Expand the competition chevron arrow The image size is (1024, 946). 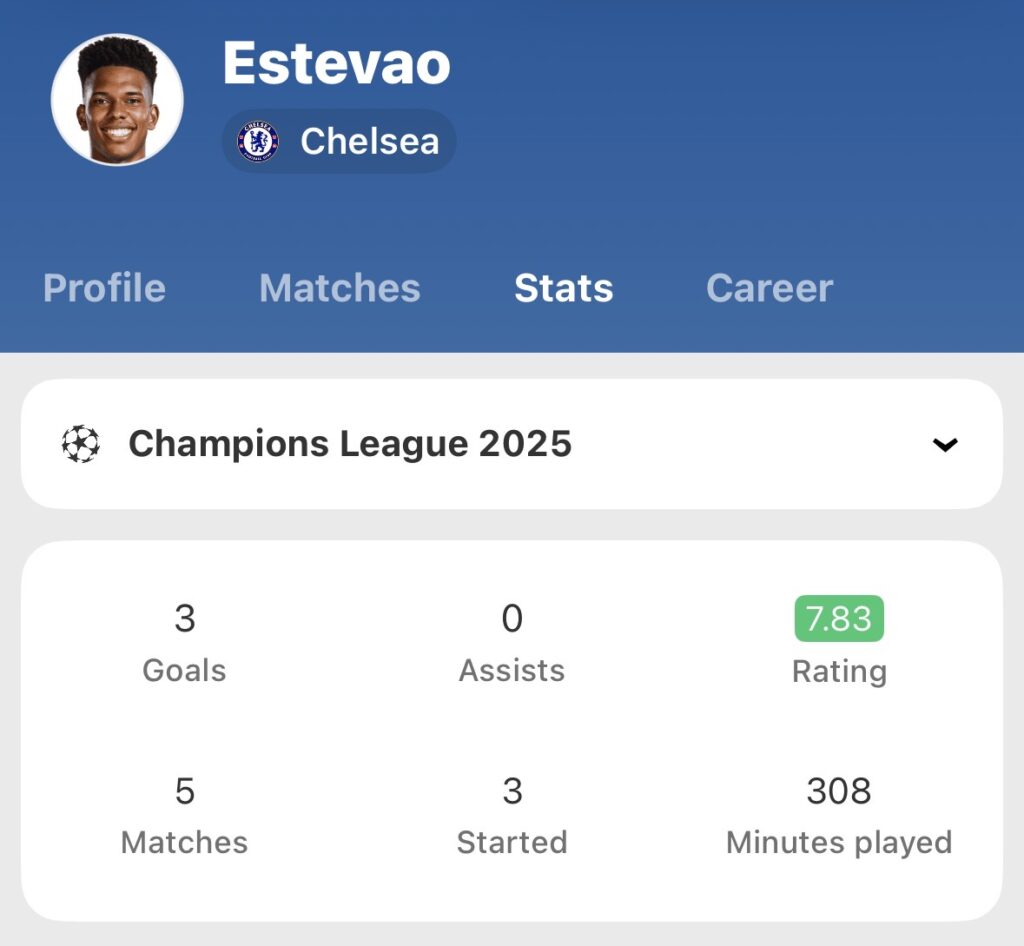[x=944, y=445]
